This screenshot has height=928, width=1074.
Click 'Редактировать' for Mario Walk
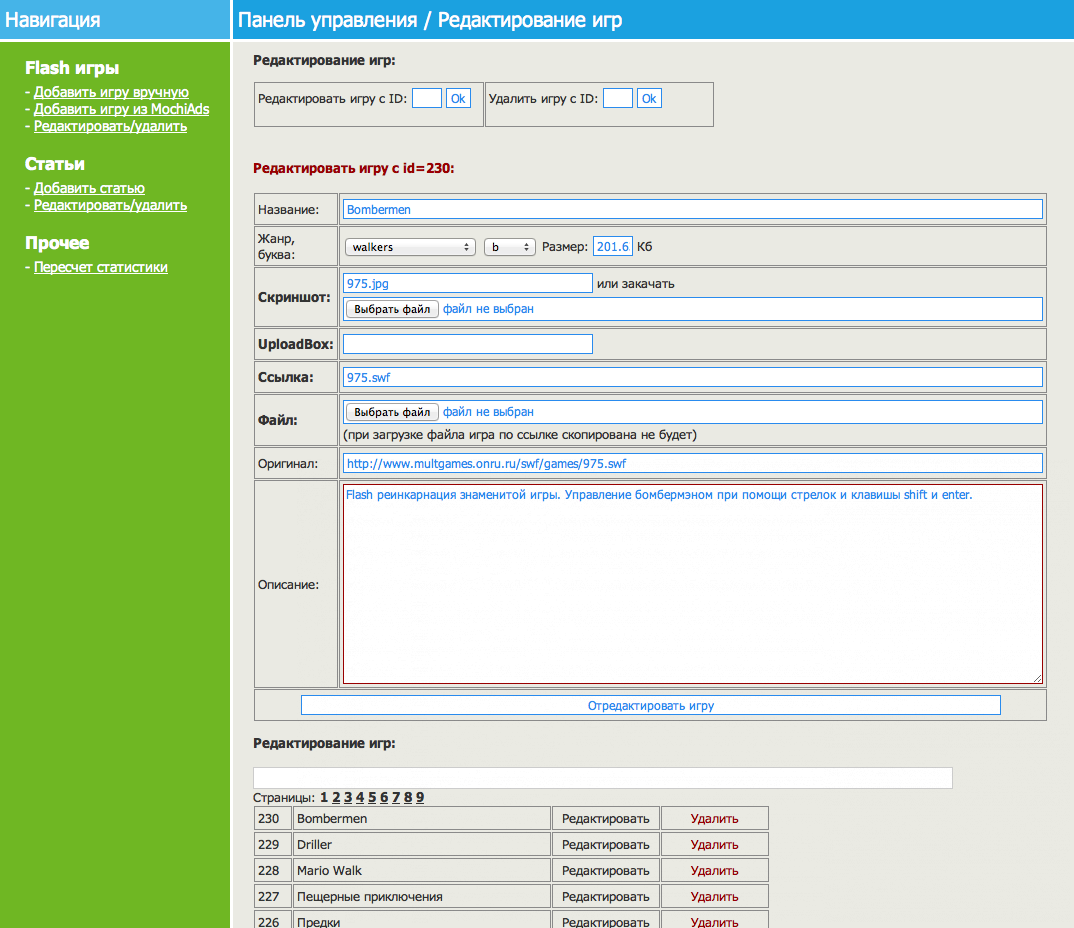[x=605, y=871]
